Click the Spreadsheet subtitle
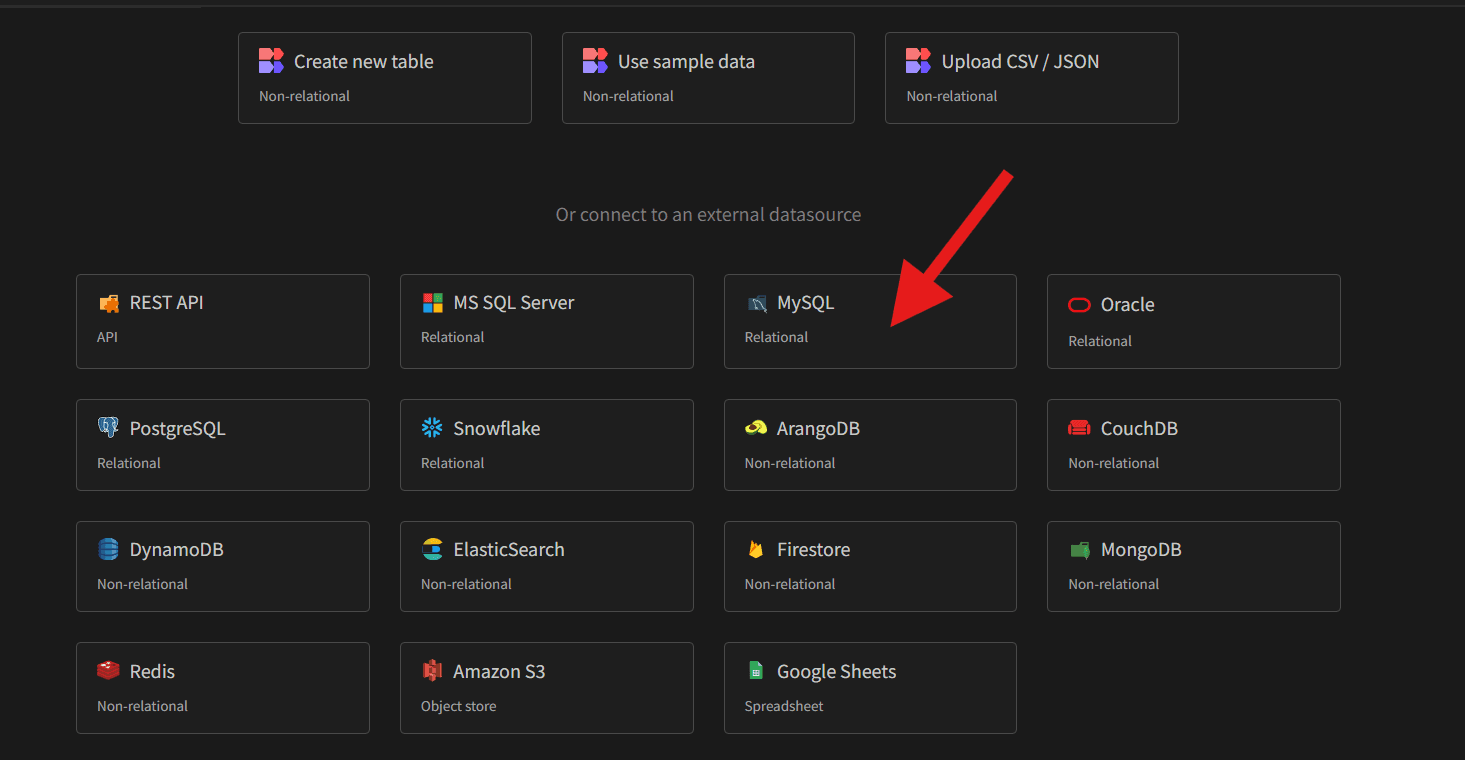 [784, 706]
